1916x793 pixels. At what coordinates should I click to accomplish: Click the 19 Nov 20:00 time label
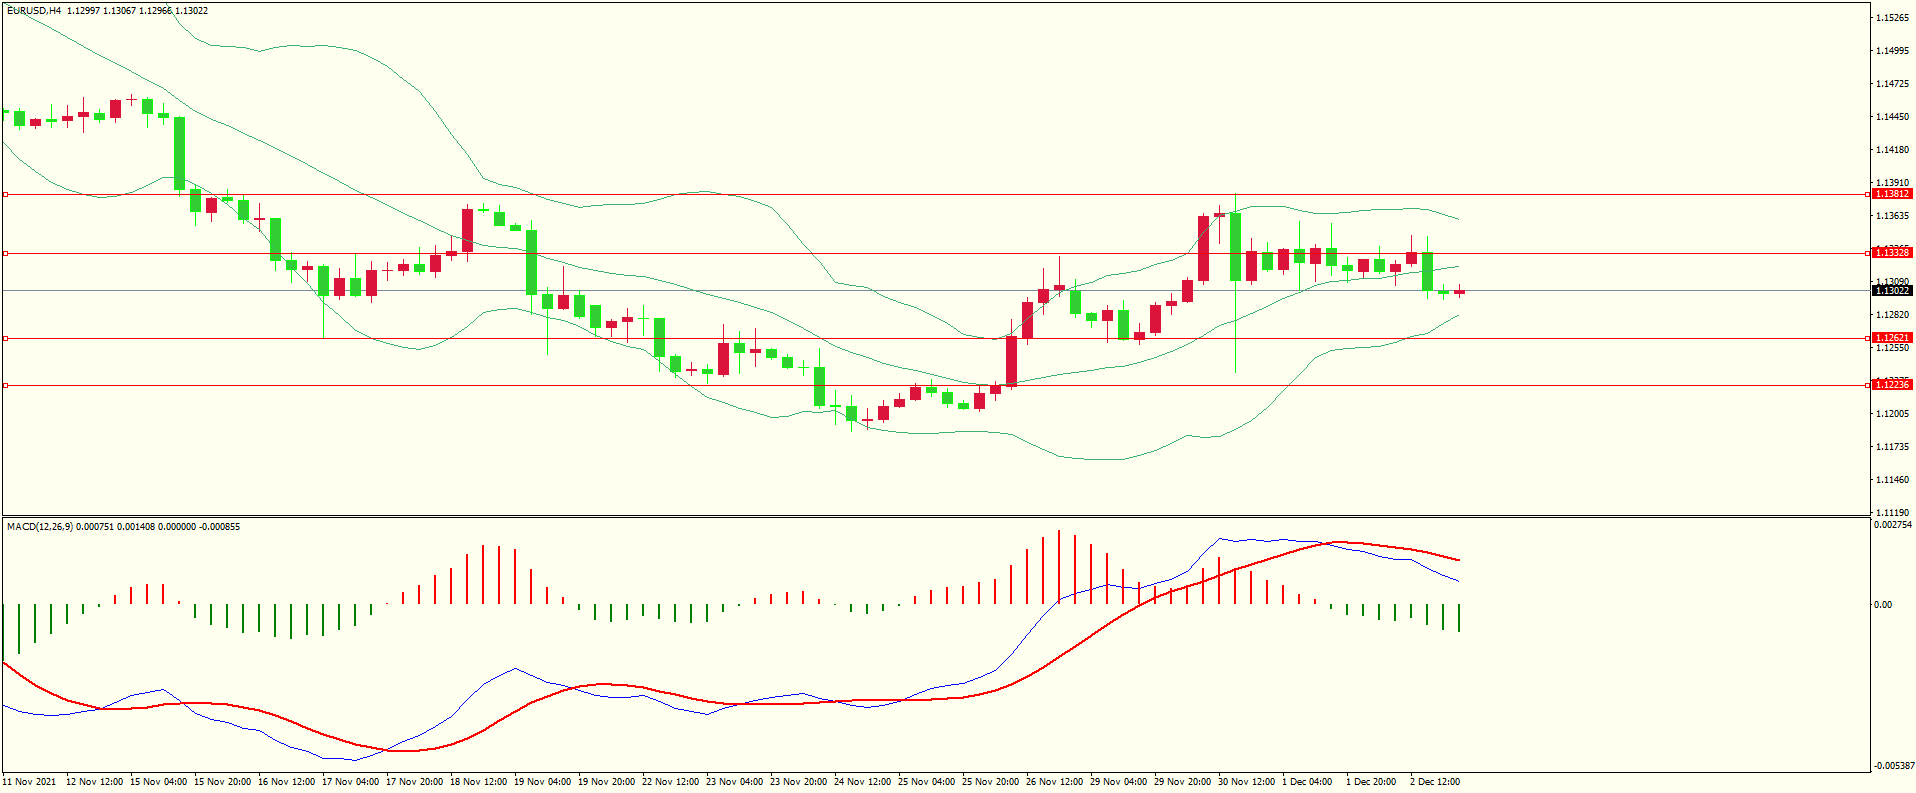(x=606, y=782)
